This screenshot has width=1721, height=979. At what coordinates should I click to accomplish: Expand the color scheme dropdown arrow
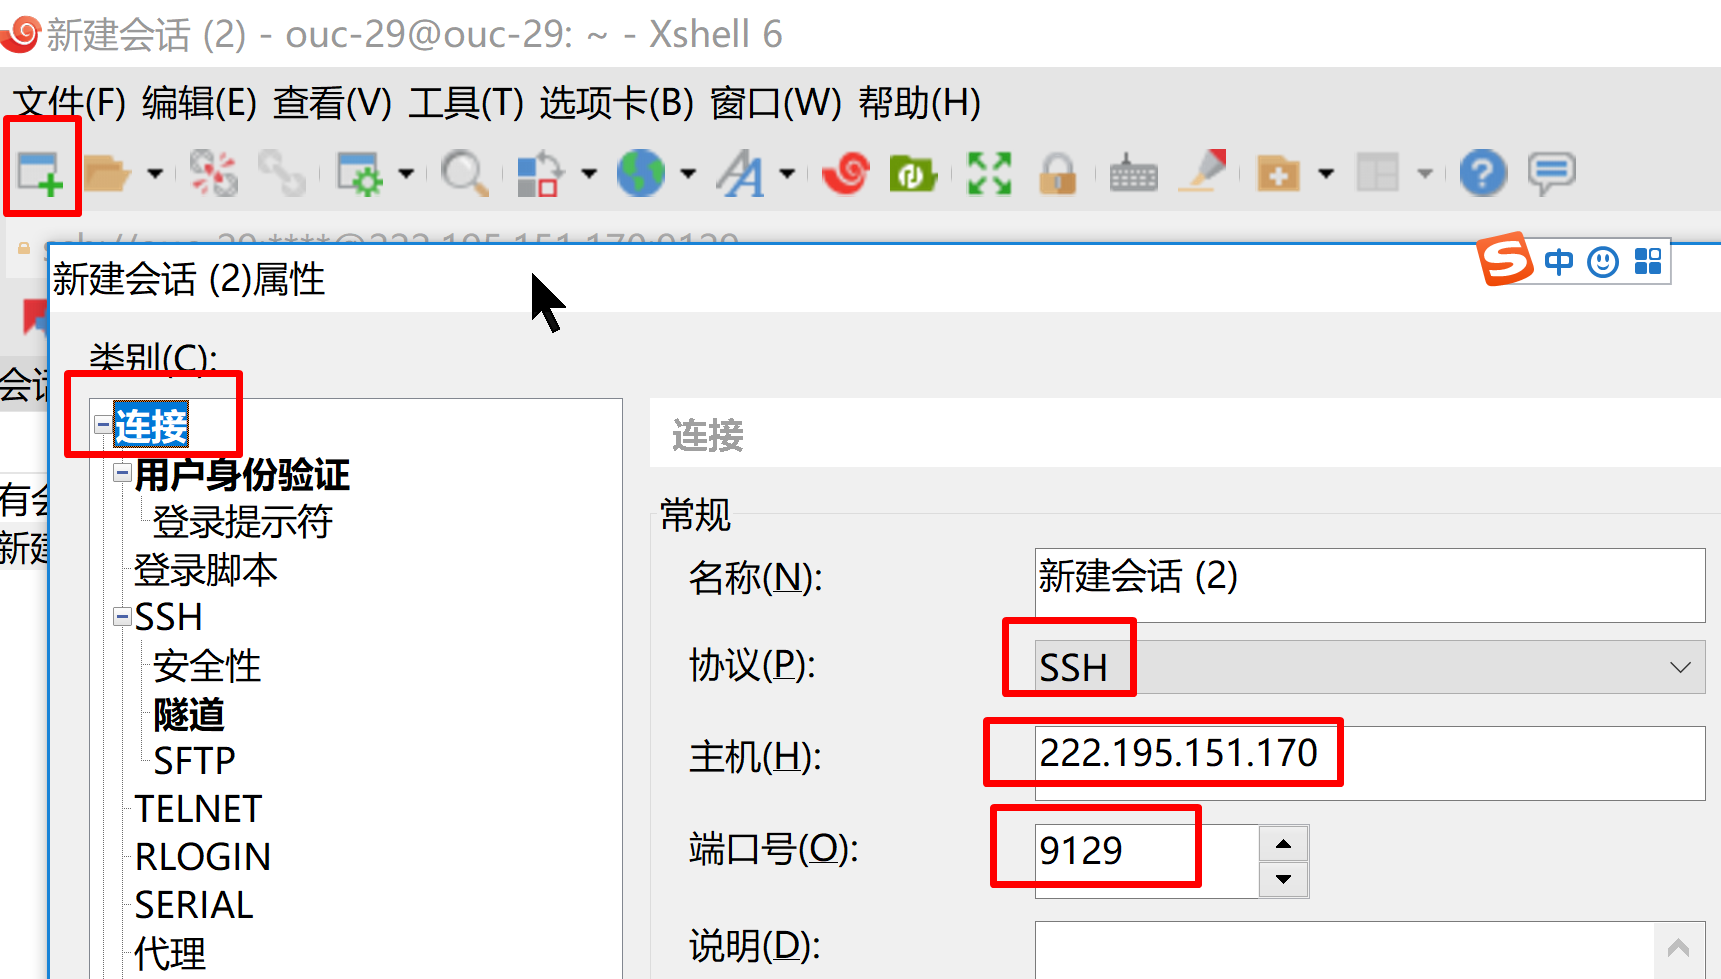pyautogui.click(x=589, y=173)
